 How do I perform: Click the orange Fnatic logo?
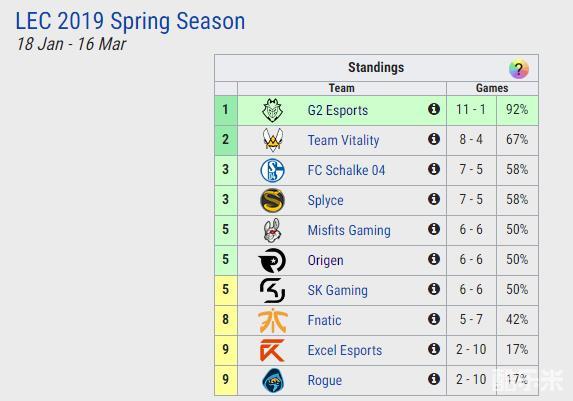(273, 321)
